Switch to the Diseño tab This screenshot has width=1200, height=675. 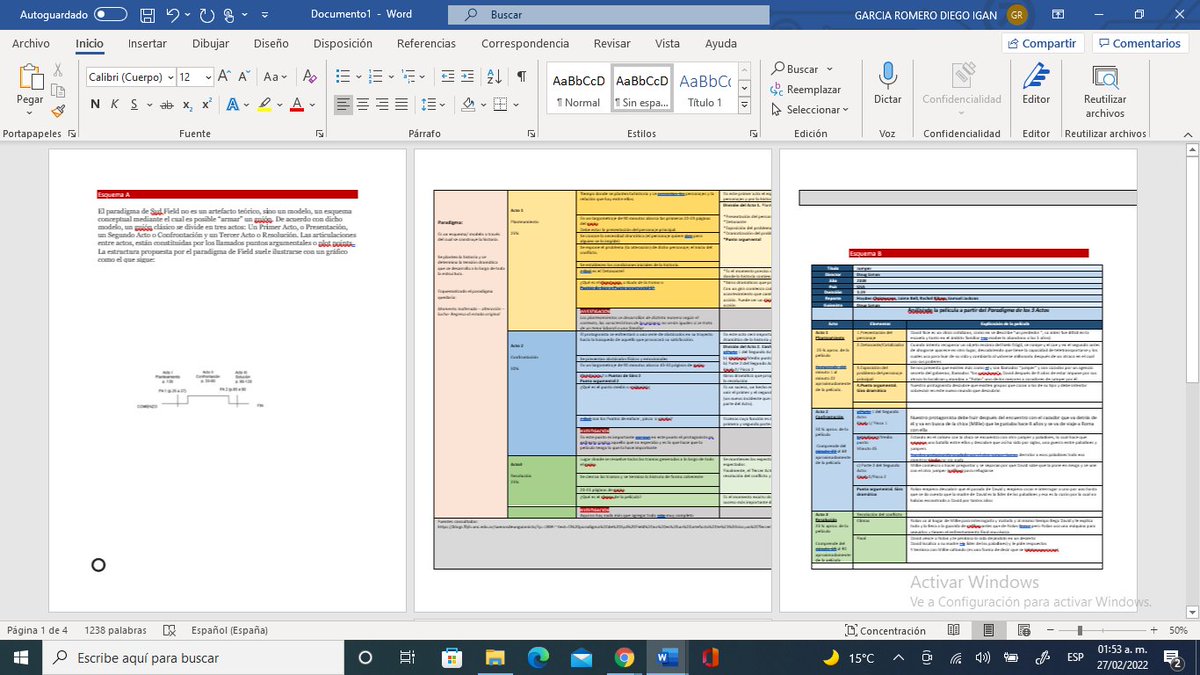(x=271, y=44)
